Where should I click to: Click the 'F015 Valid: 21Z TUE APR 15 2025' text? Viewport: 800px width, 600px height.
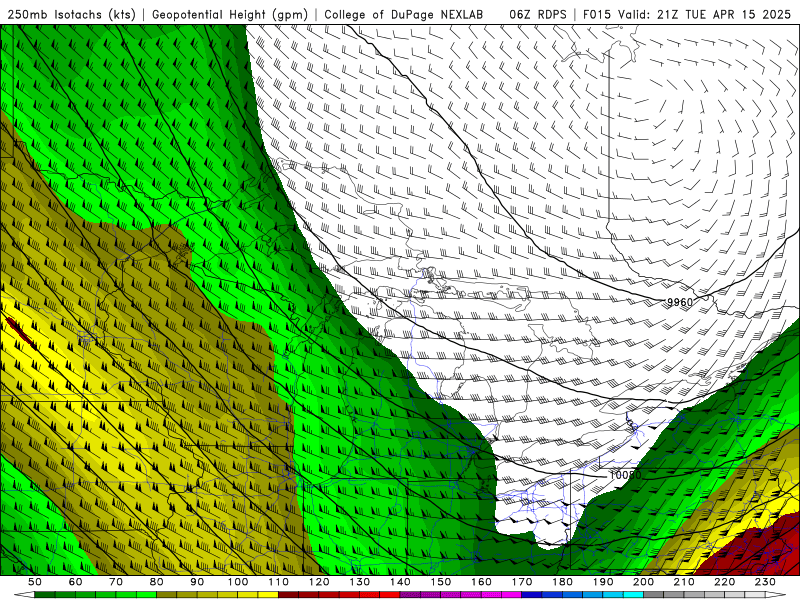687,14
